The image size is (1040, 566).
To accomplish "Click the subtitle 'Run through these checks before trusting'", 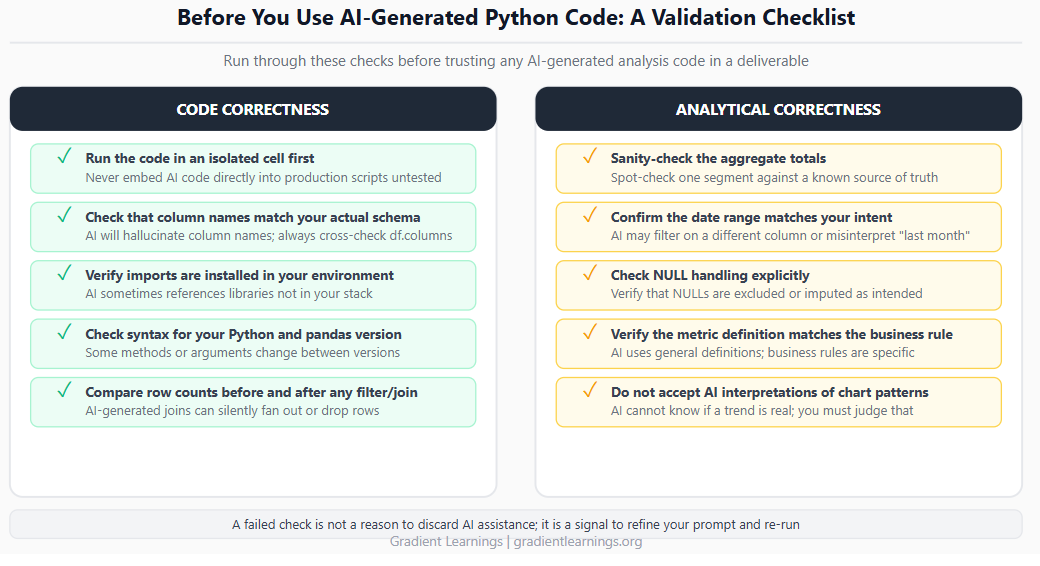I will [515, 61].
